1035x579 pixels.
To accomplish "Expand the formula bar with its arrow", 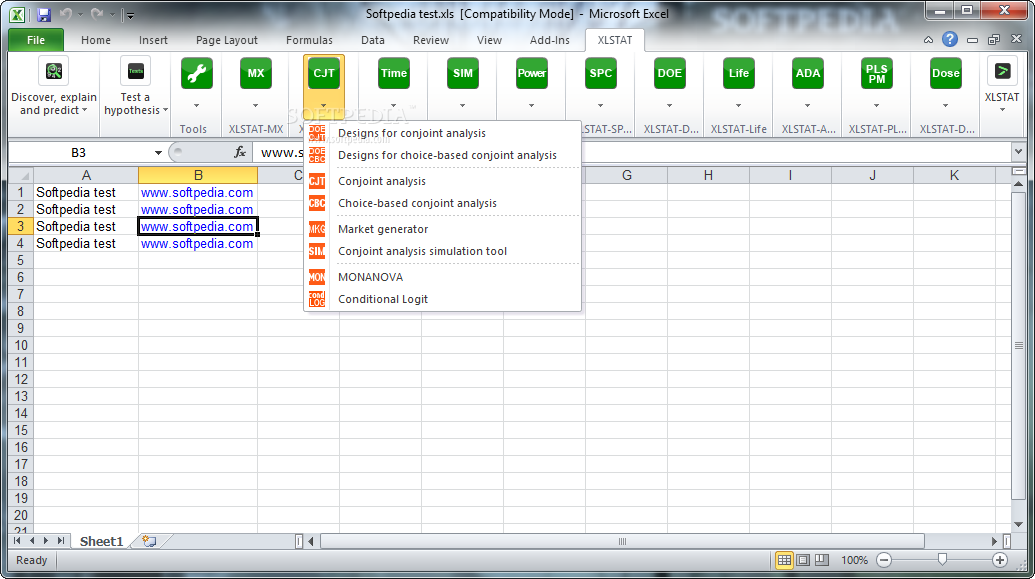I will click(1018, 153).
